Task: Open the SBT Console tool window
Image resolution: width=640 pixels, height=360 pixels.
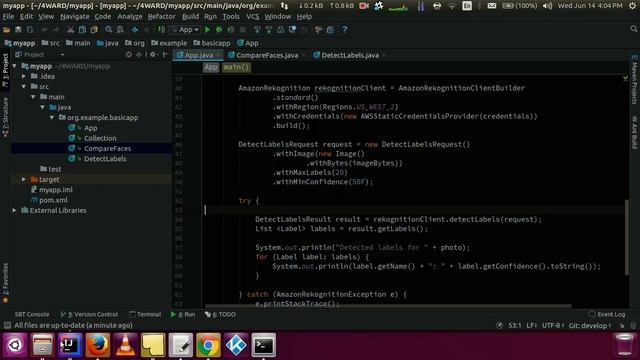Action: click(x=32, y=314)
